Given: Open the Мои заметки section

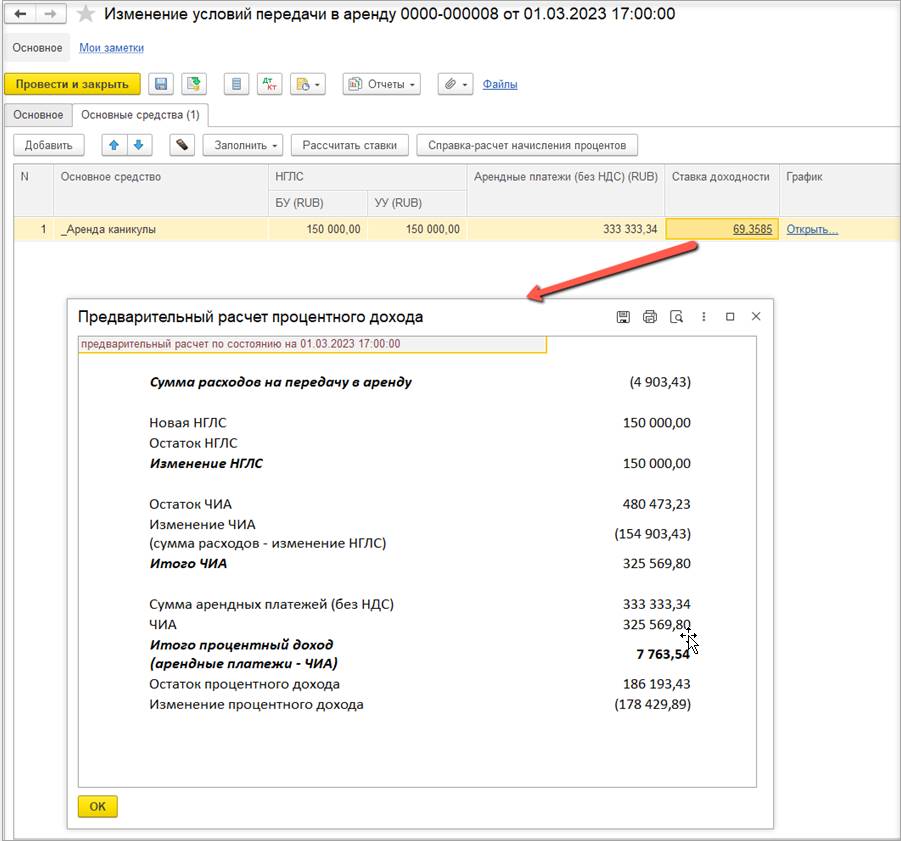Looking at the screenshot, I should pos(111,48).
